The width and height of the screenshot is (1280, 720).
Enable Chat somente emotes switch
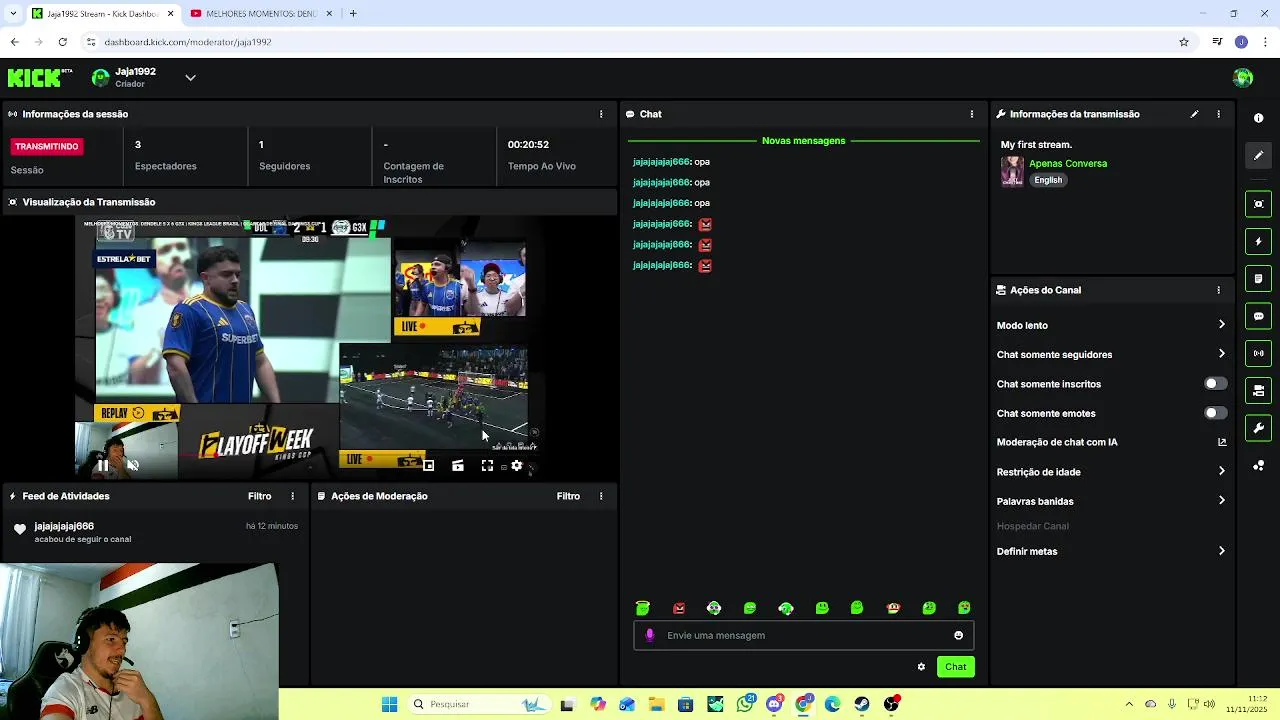(1216, 413)
